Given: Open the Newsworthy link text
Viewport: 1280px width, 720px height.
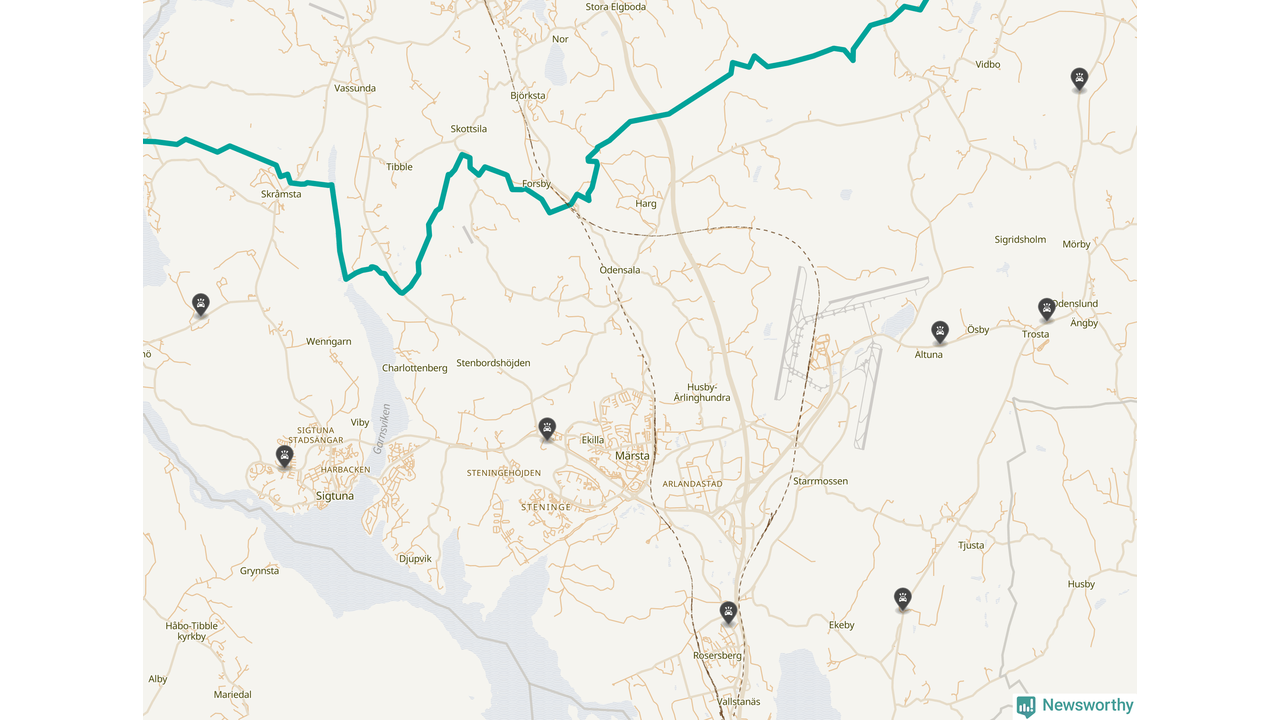Looking at the screenshot, I should click(1088, 705).
